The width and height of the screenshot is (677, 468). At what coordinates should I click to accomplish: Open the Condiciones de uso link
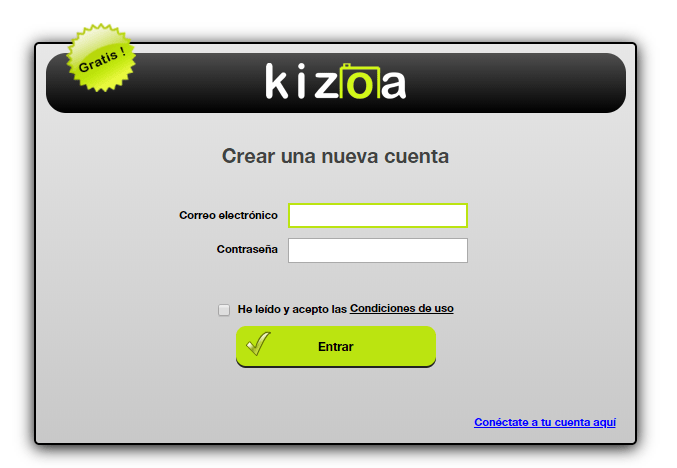tap(402, 308)
